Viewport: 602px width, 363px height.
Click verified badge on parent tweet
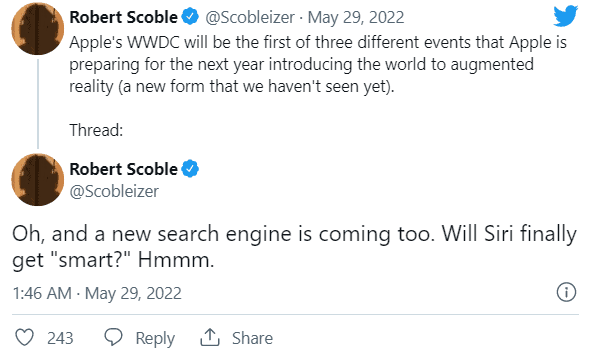click(x=190, y=17)
